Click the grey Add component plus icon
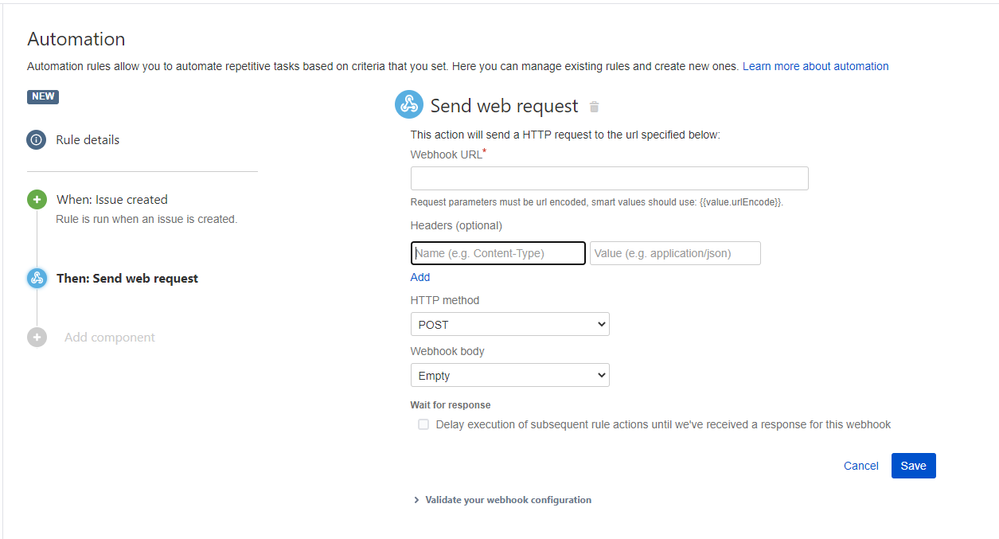The width and height of the screenshot is (999, 539). (36, 338)
